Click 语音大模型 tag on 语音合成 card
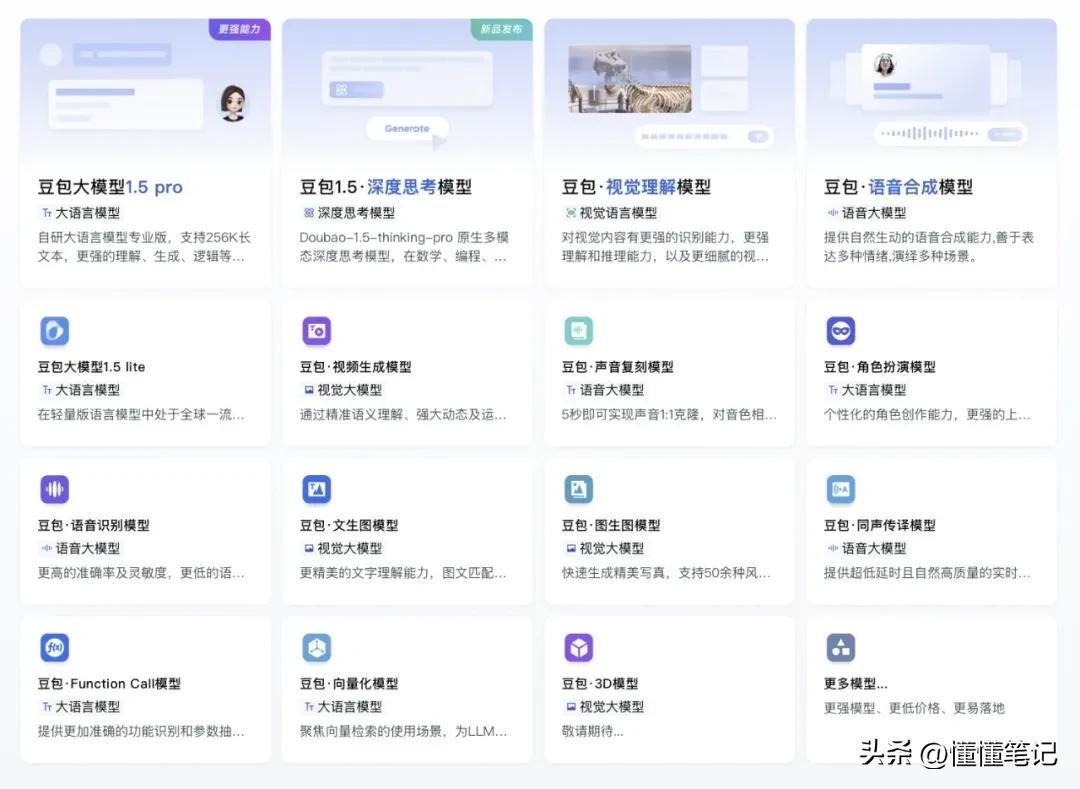 868,213
